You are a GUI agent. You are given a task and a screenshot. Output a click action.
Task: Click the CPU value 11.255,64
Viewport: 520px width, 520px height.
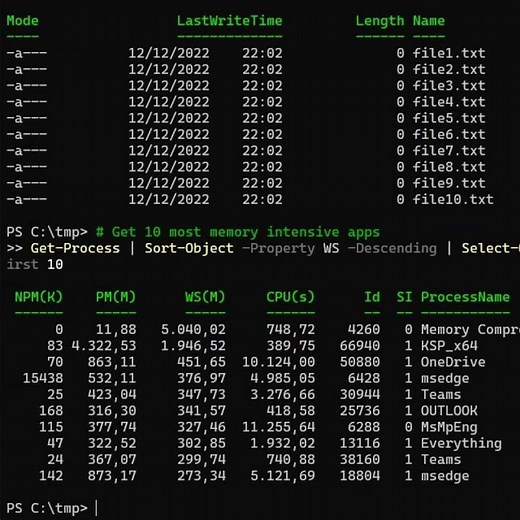pos(278,427)
